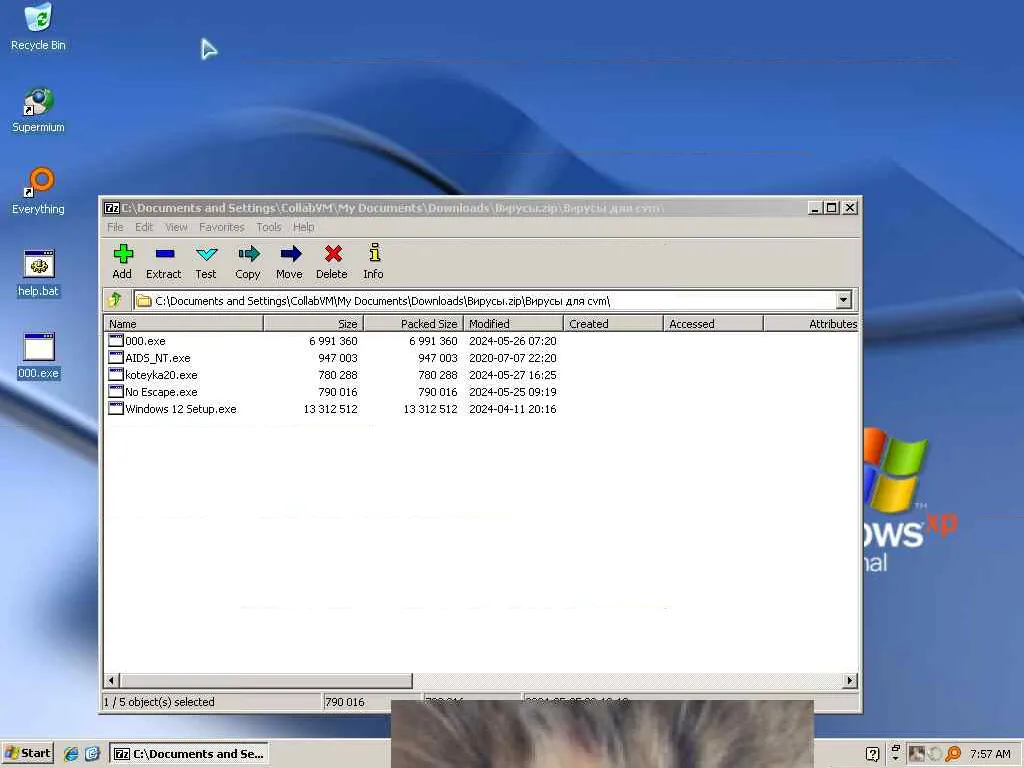Launch Internet Explorer from quick launch
Image resolution: width=1024 pixels, height=768 pixels.
point(71,754)
